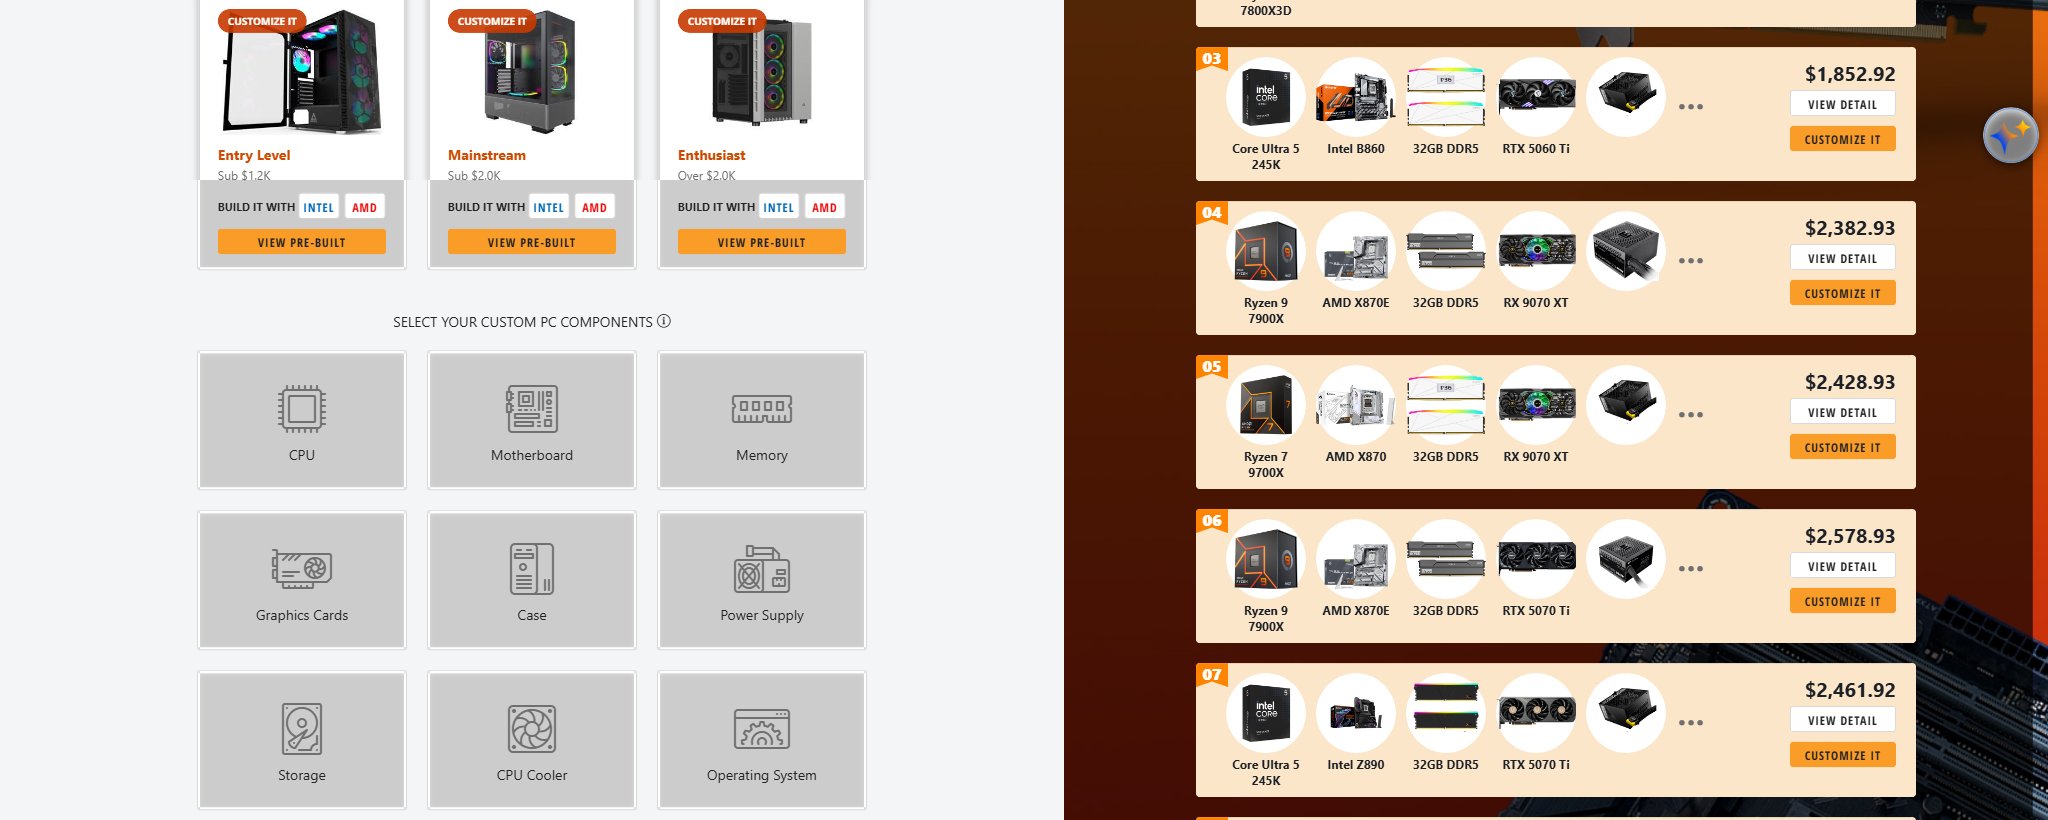Choose INTEL for the Mainstream build
2048x820 pixels.
pyautogui.click(x=549, y=207)
